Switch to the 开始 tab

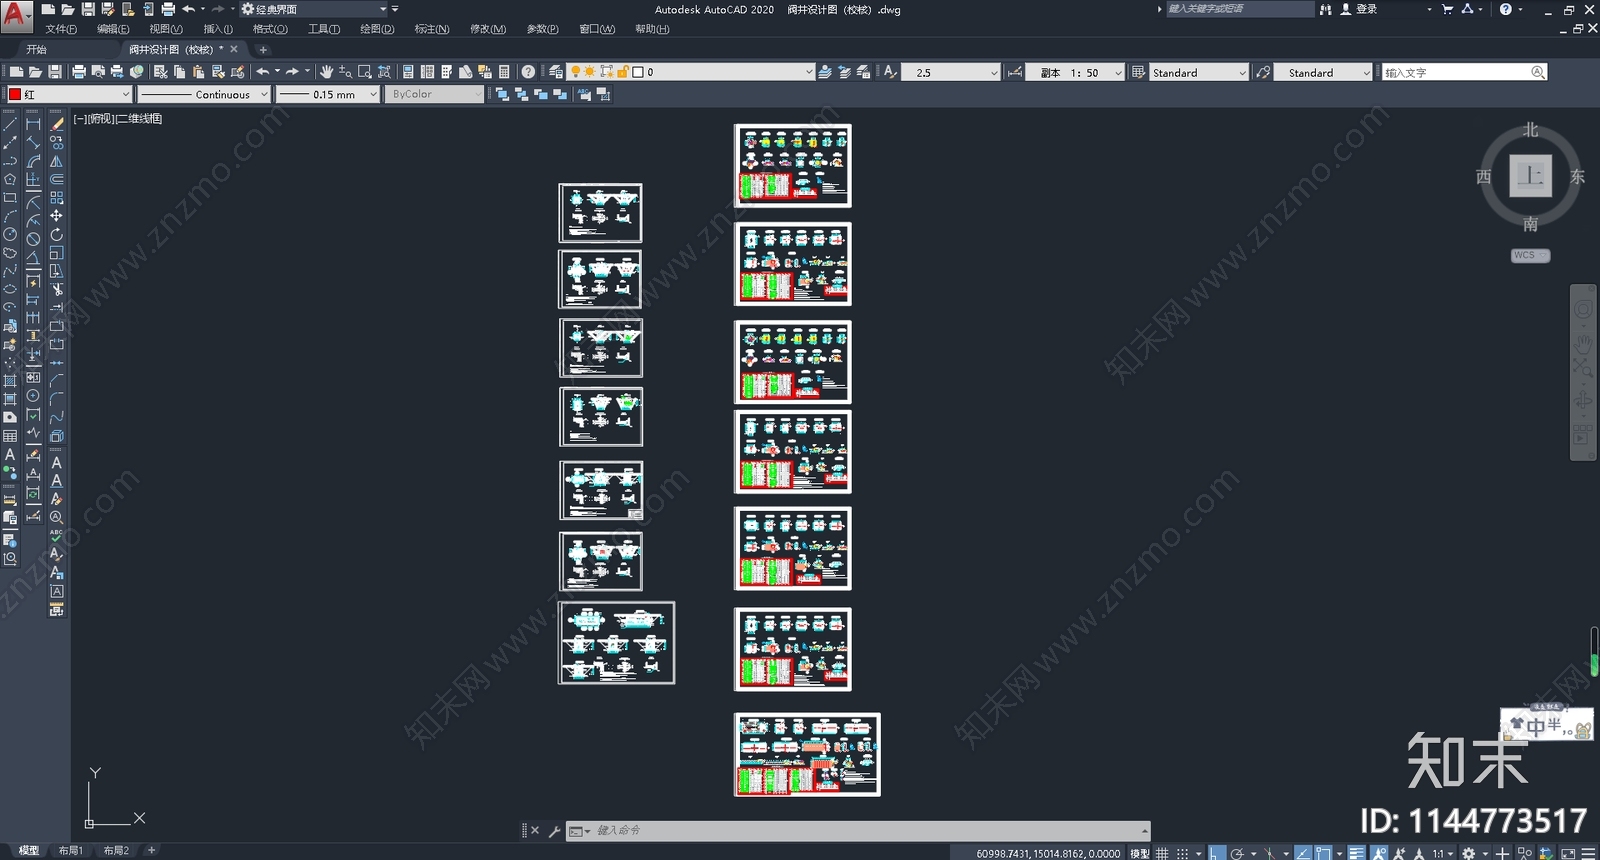coord(37,49)
